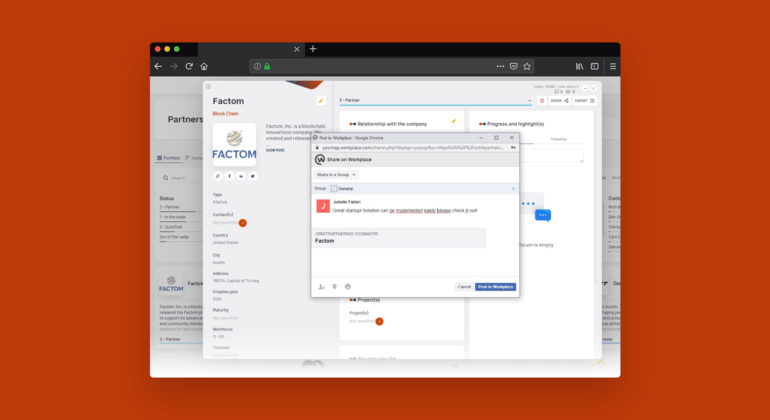770x420 pixels.
Task: Open the 3 - Partner status dropdown
Action: coord(436,101)
